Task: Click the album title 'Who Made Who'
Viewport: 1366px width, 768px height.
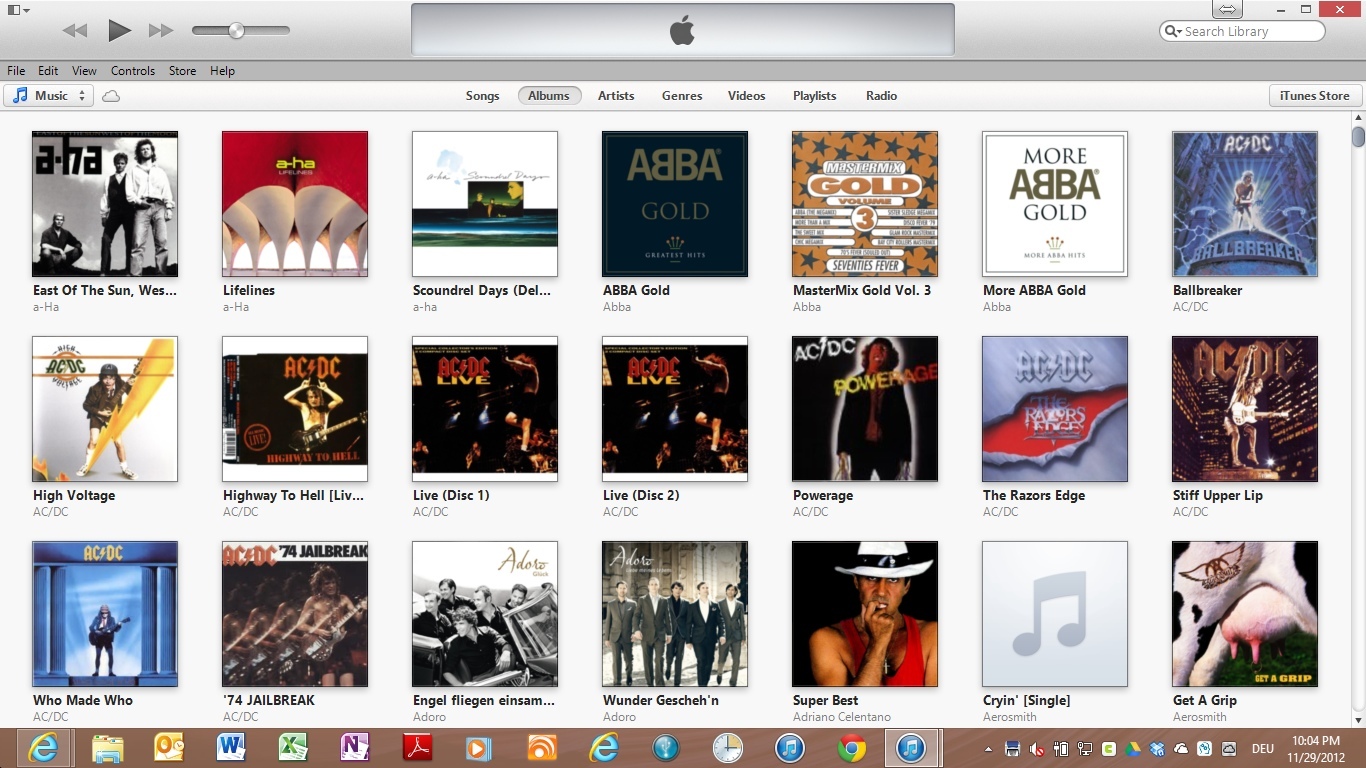Action: (83, 700)
